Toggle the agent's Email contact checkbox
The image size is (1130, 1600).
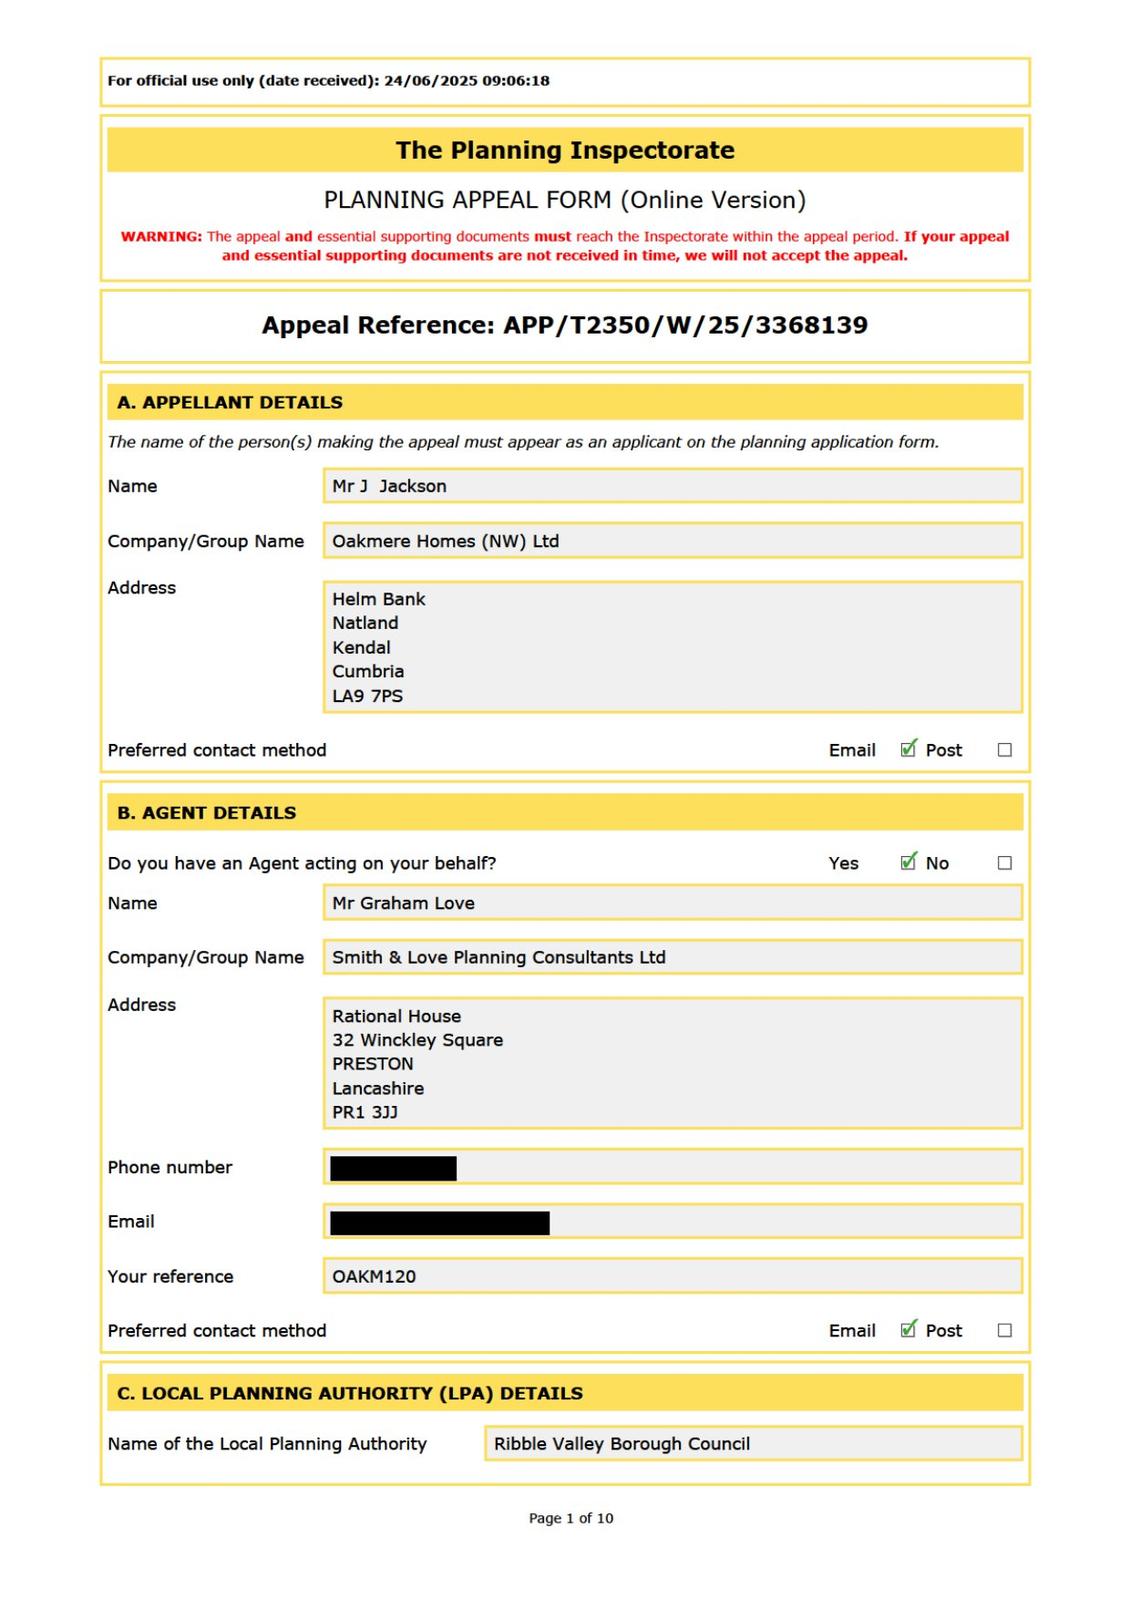(908, 1329)
